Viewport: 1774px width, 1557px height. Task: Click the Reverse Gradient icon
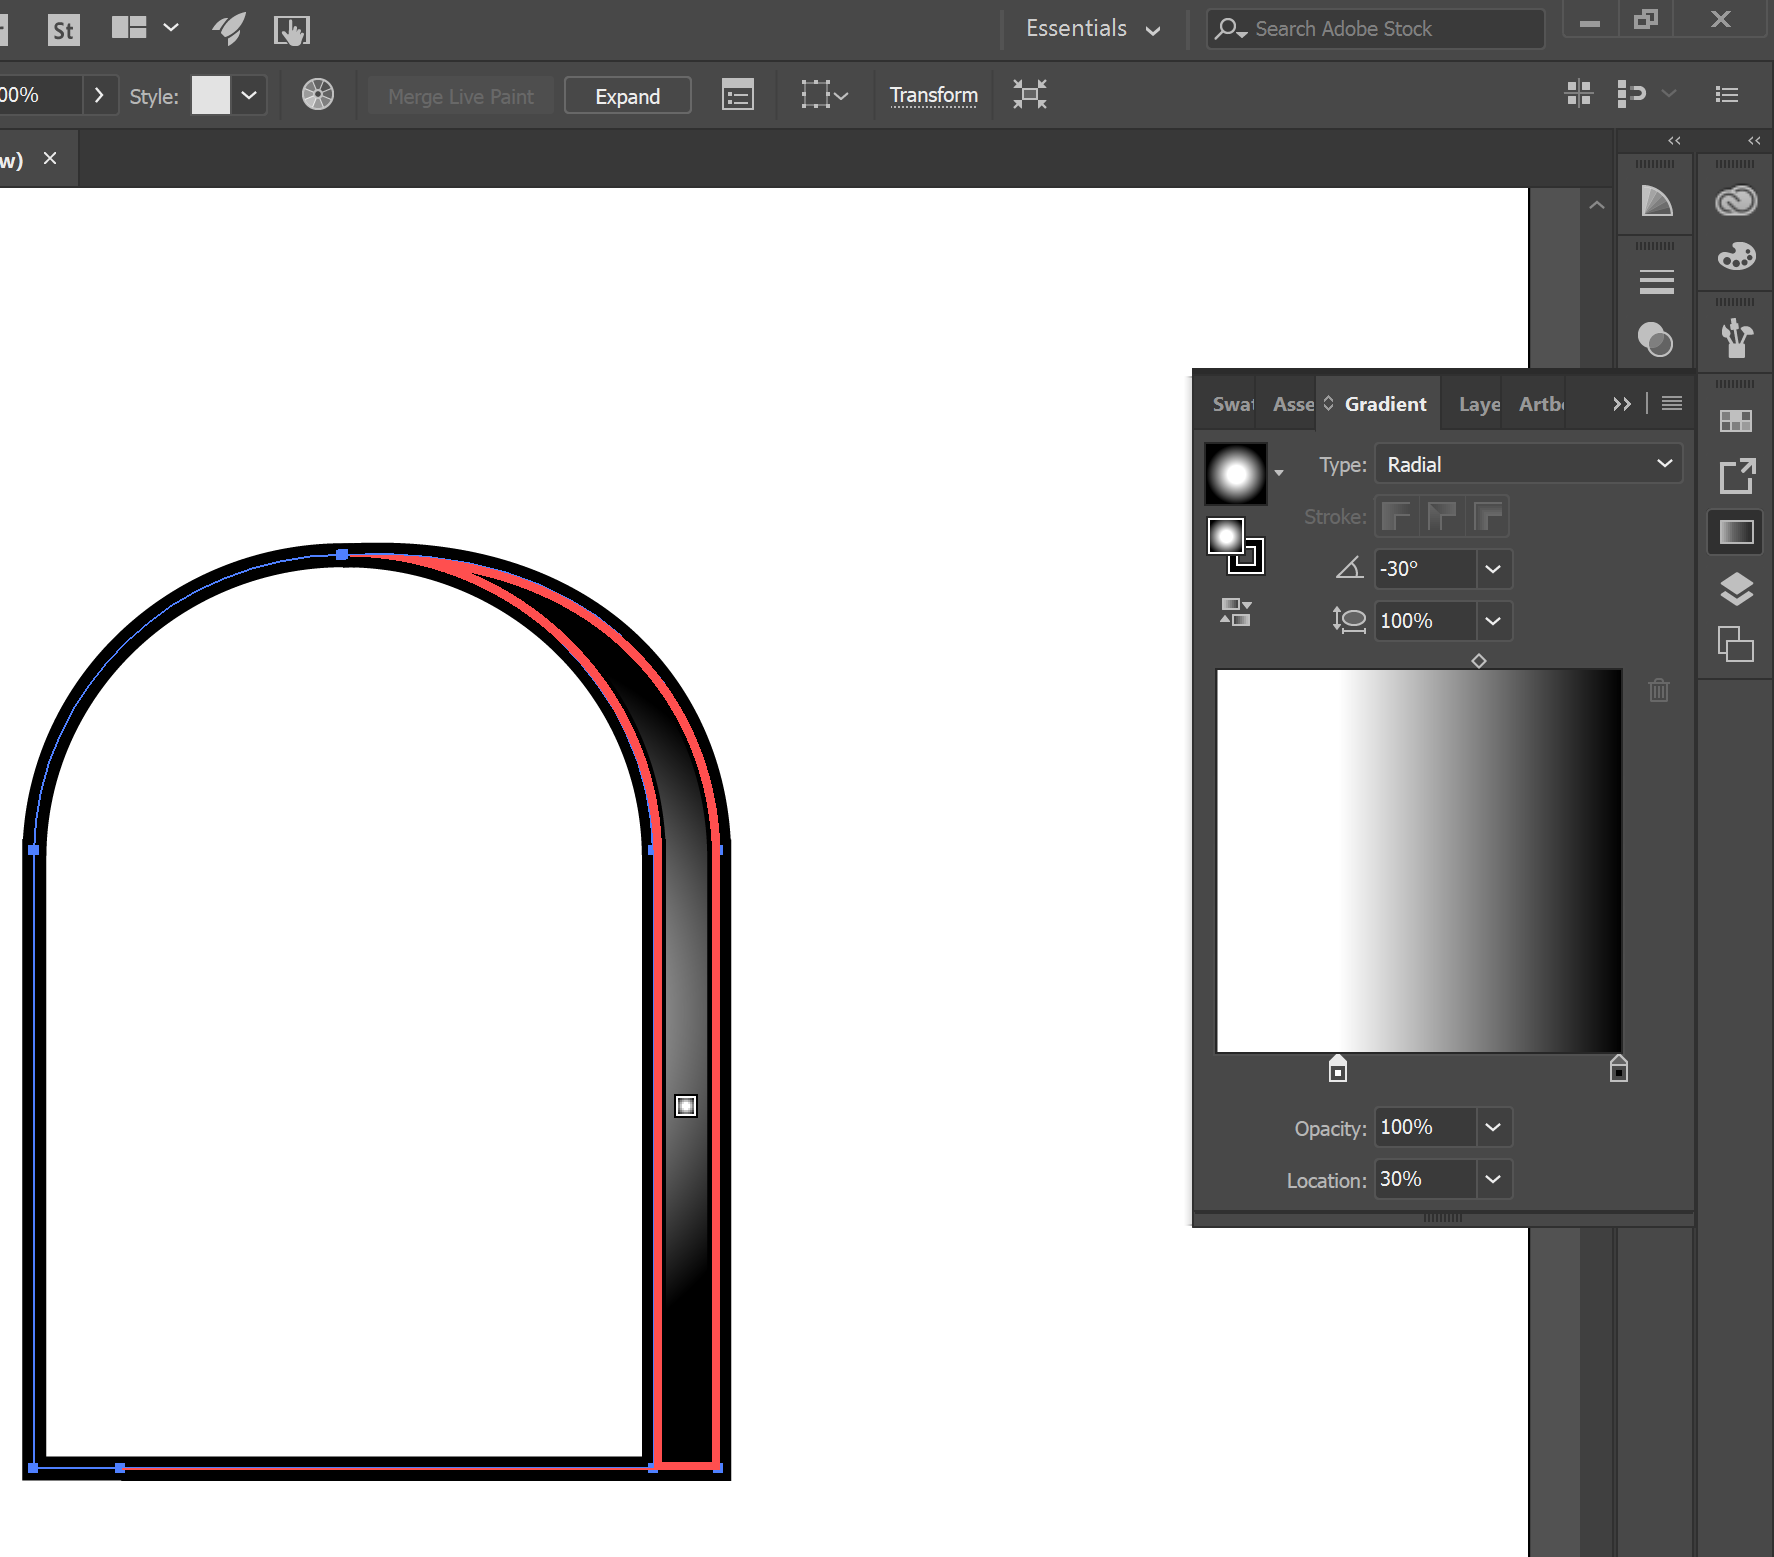[x=1236, y=611]
